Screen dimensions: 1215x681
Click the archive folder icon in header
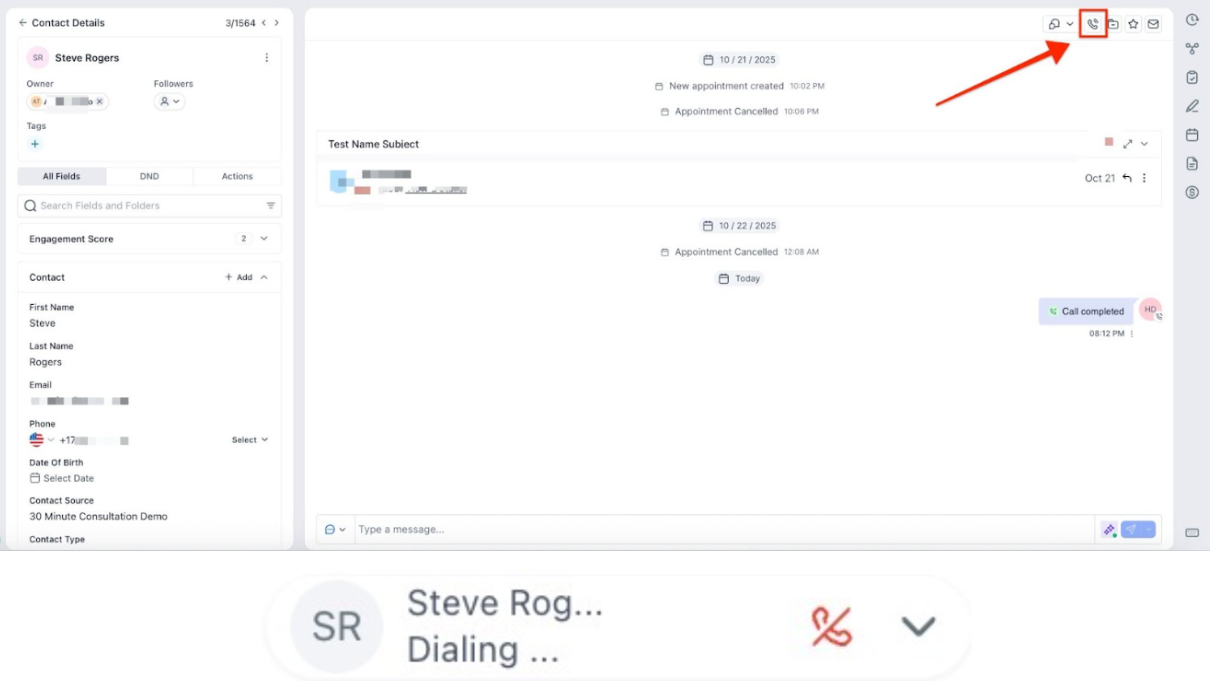[x=1113, y=24]
